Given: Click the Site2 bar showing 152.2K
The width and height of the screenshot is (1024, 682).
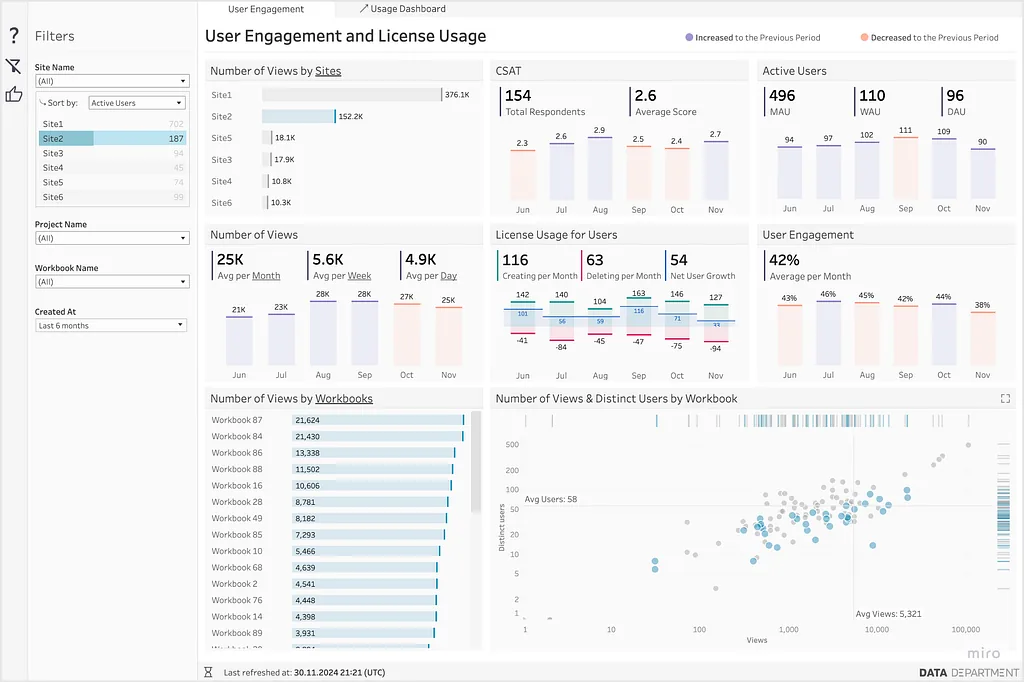Looking at the screenshot, I should click(x=298, y=116).
